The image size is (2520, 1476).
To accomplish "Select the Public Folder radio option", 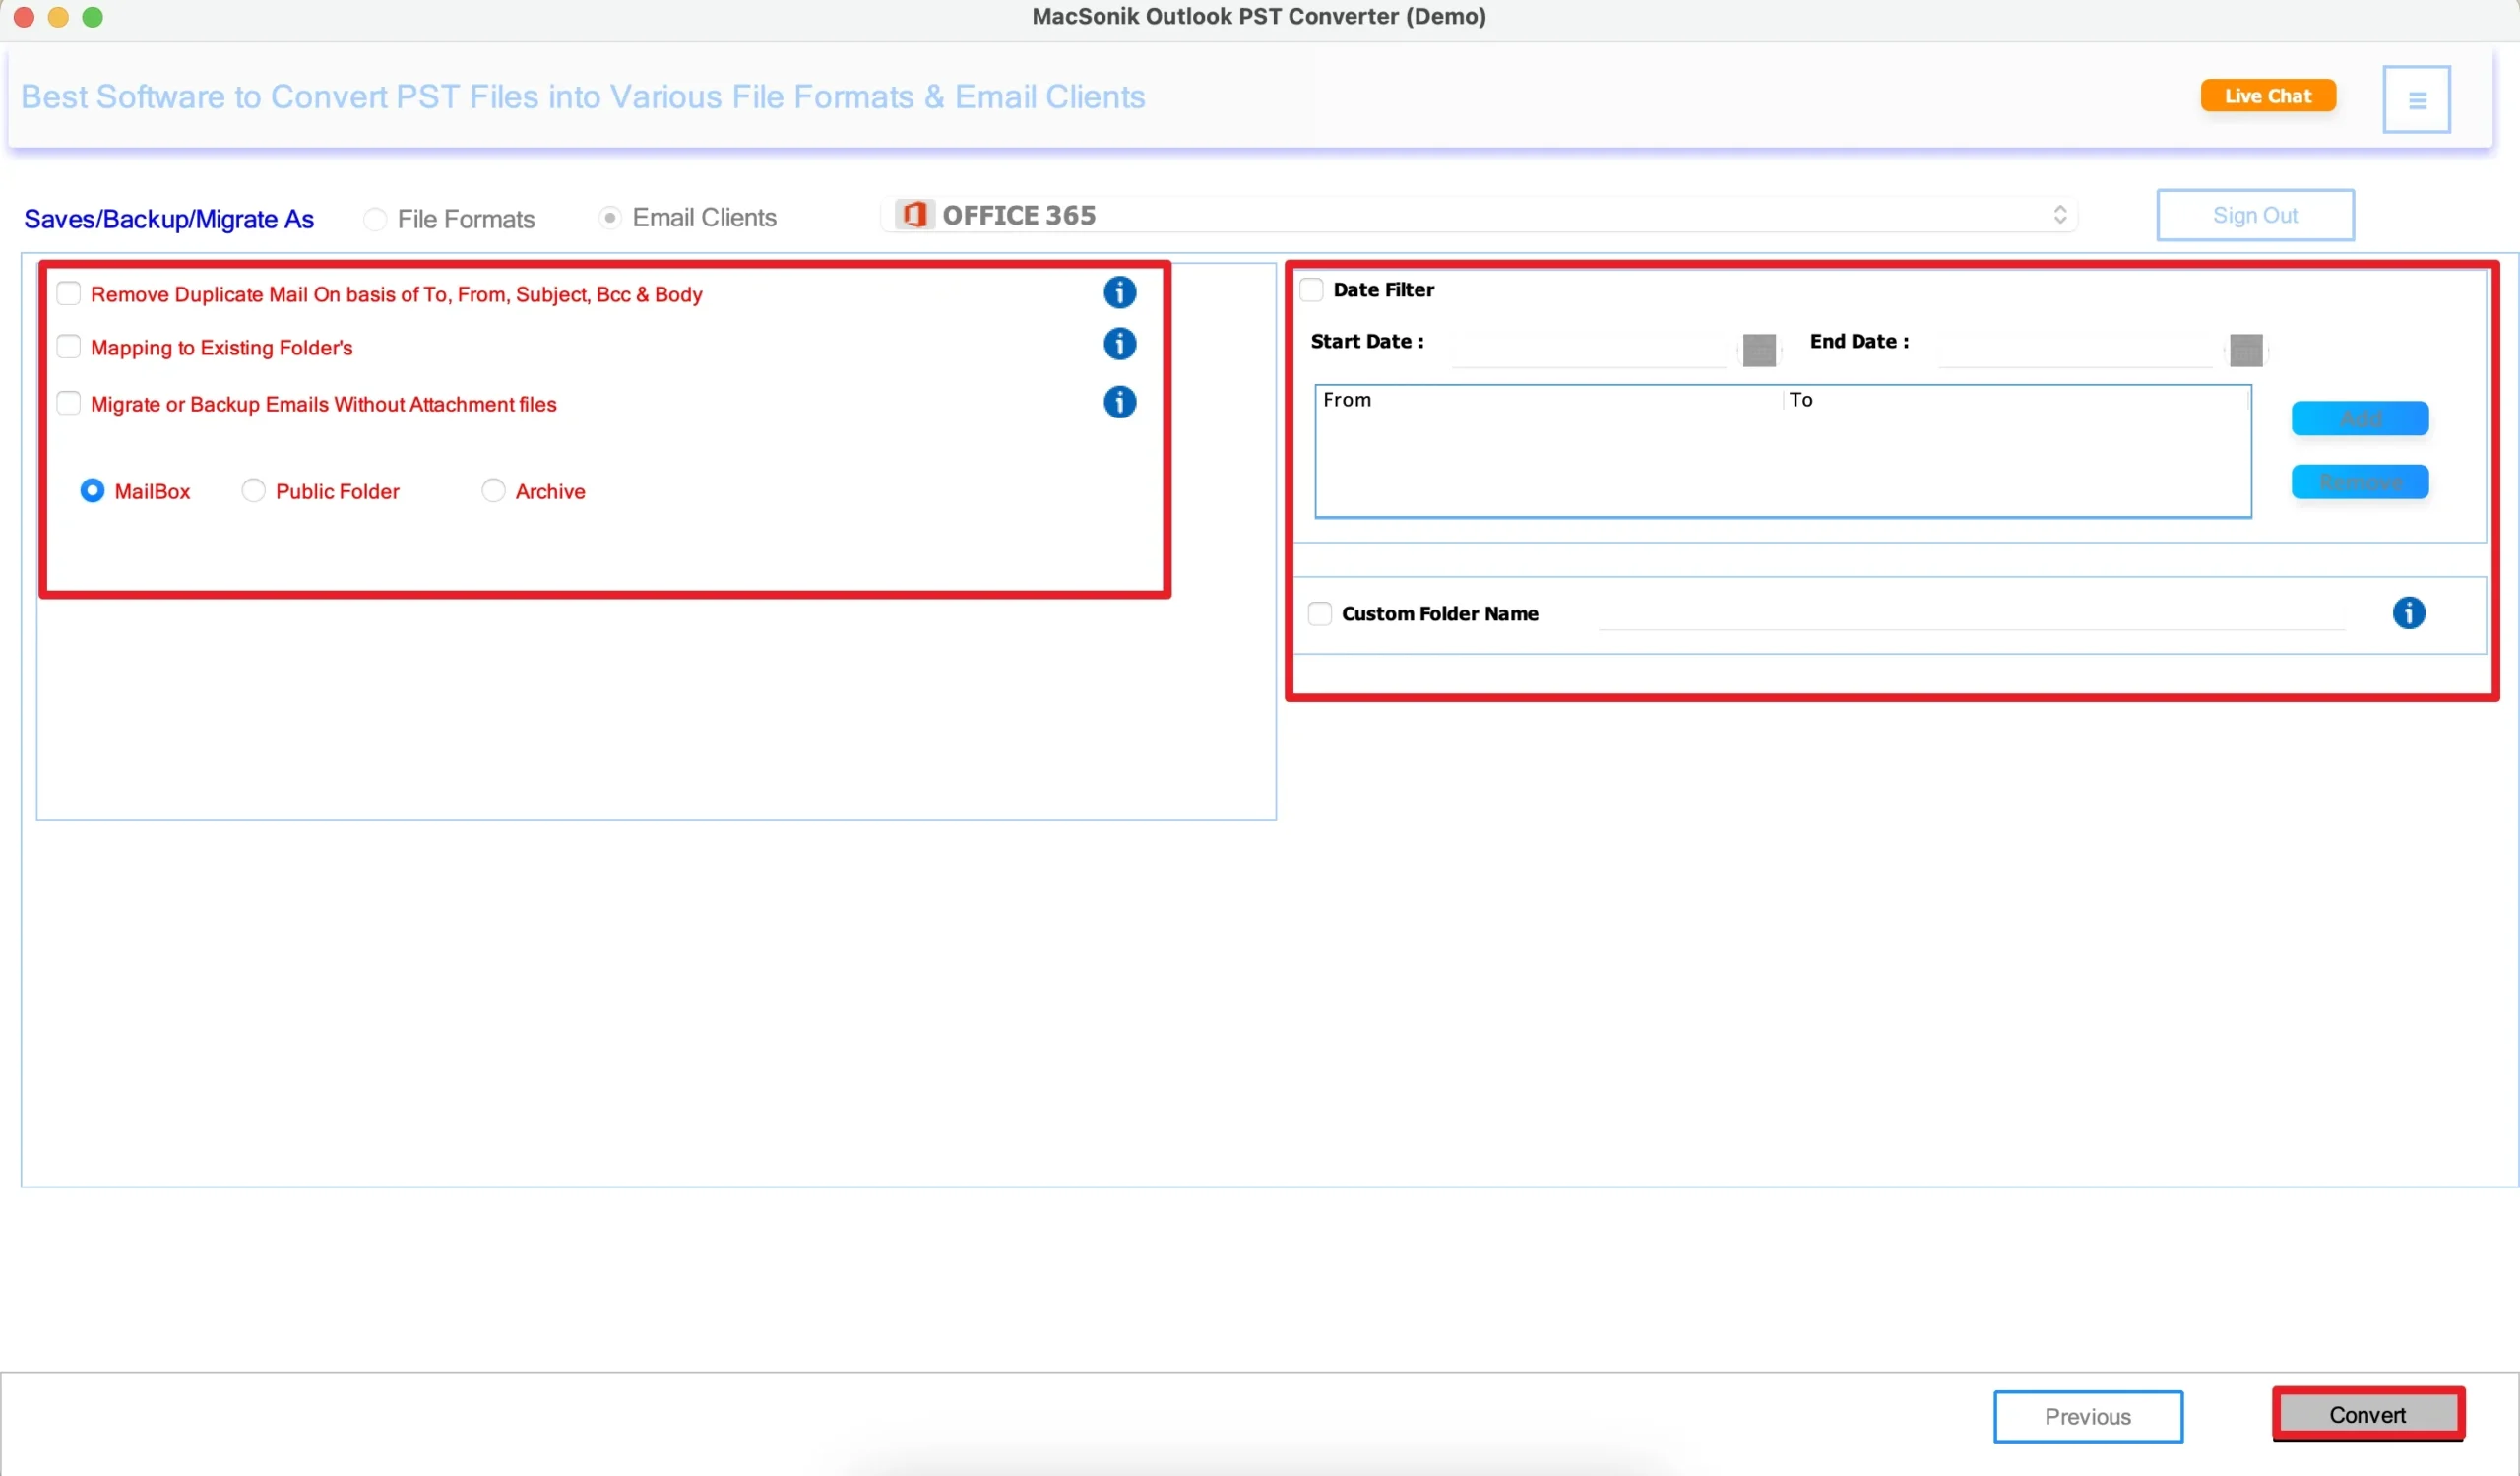I will (x=253, y=490).
